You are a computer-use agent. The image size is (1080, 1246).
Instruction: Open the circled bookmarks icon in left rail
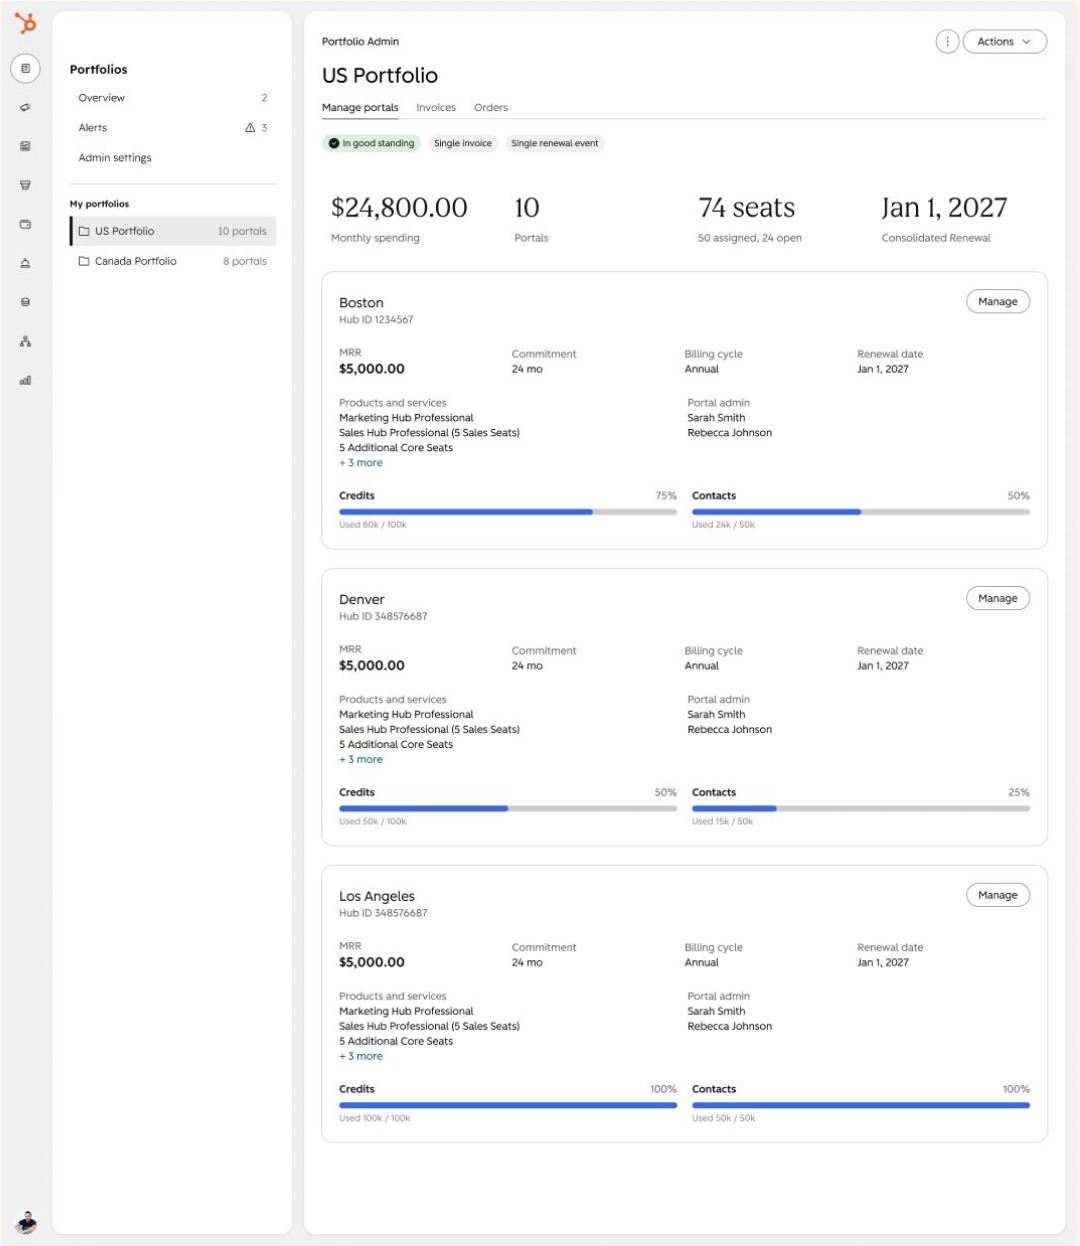[x=25, y=68]
